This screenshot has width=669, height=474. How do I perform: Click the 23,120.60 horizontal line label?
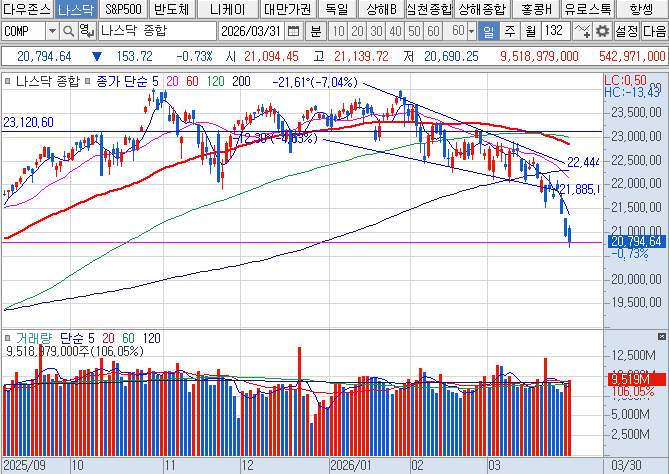pyautogui.click(x=29, y=122)
